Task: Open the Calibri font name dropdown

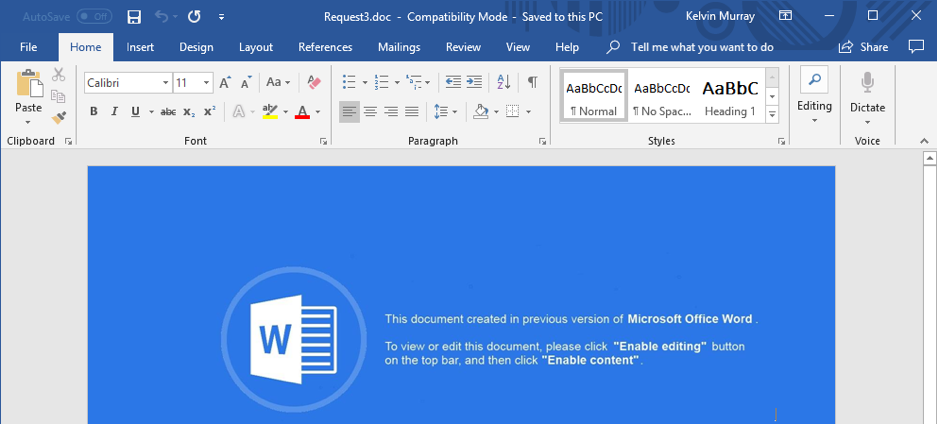Action: click(x=166, y=83)
